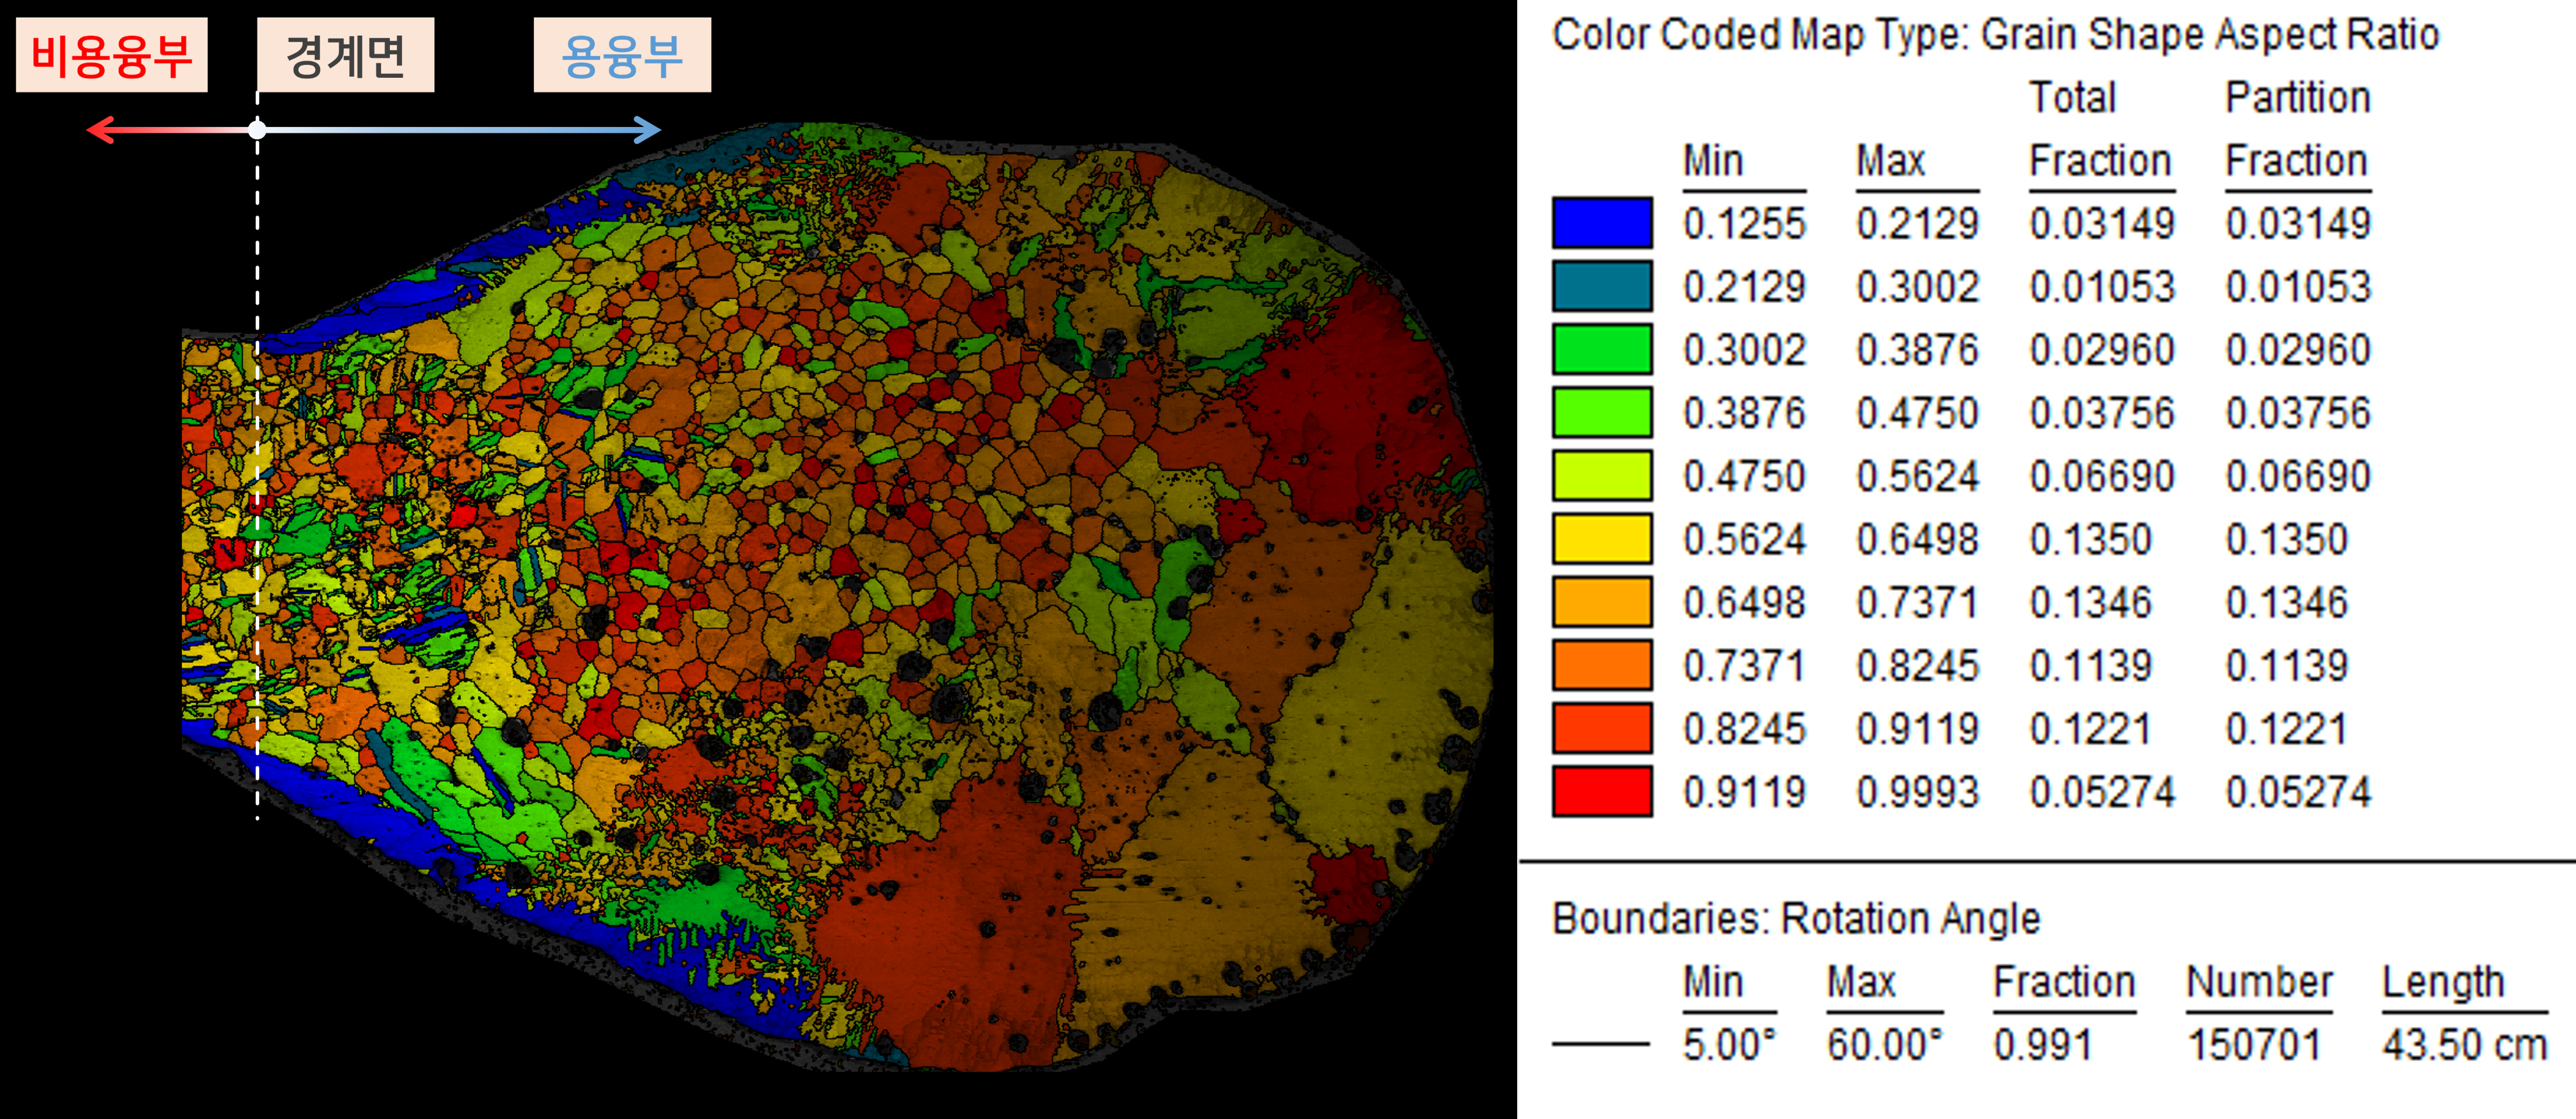Click the bright green 0.3876 swatch
This screenshot has width=2576, height=1119.
coord(1601,412)
